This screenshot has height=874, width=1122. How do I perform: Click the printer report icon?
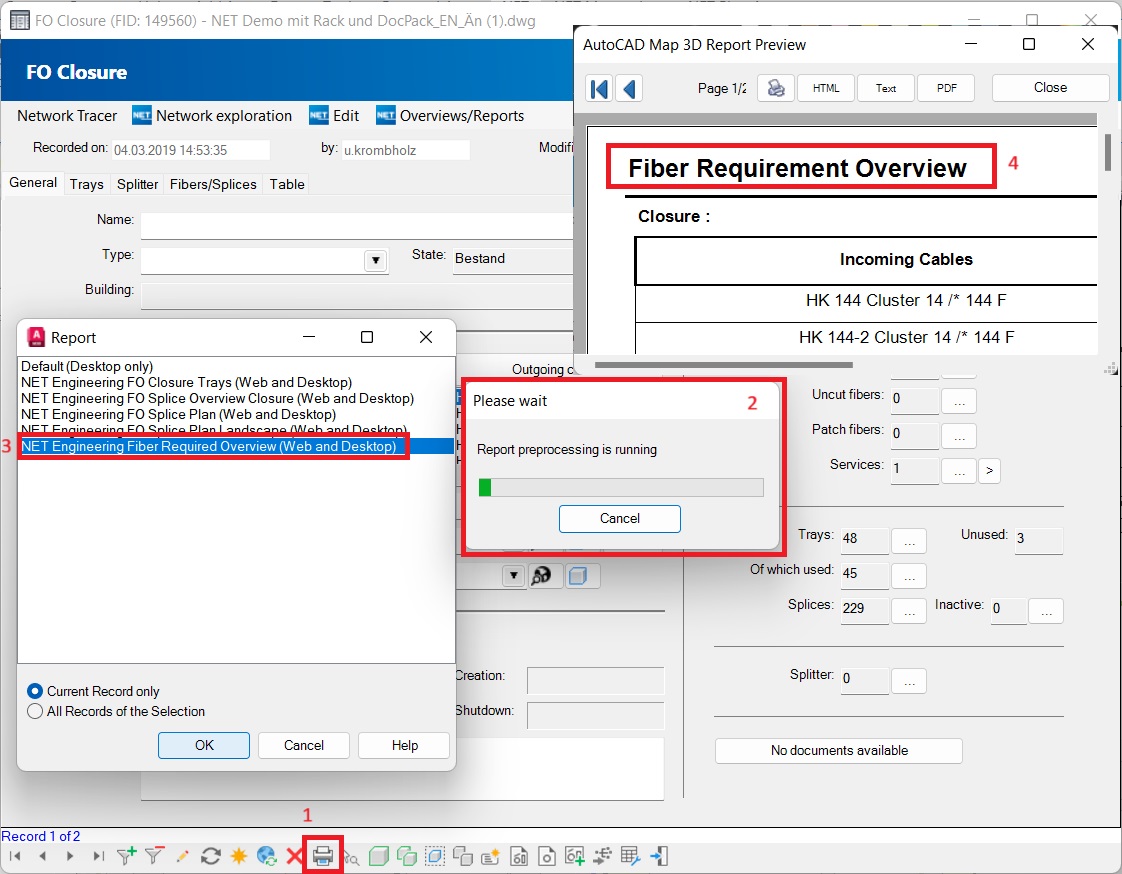323,855
